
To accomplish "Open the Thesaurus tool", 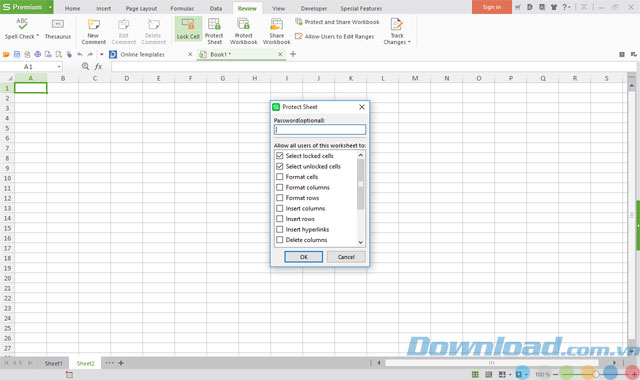I will [58, 29].
